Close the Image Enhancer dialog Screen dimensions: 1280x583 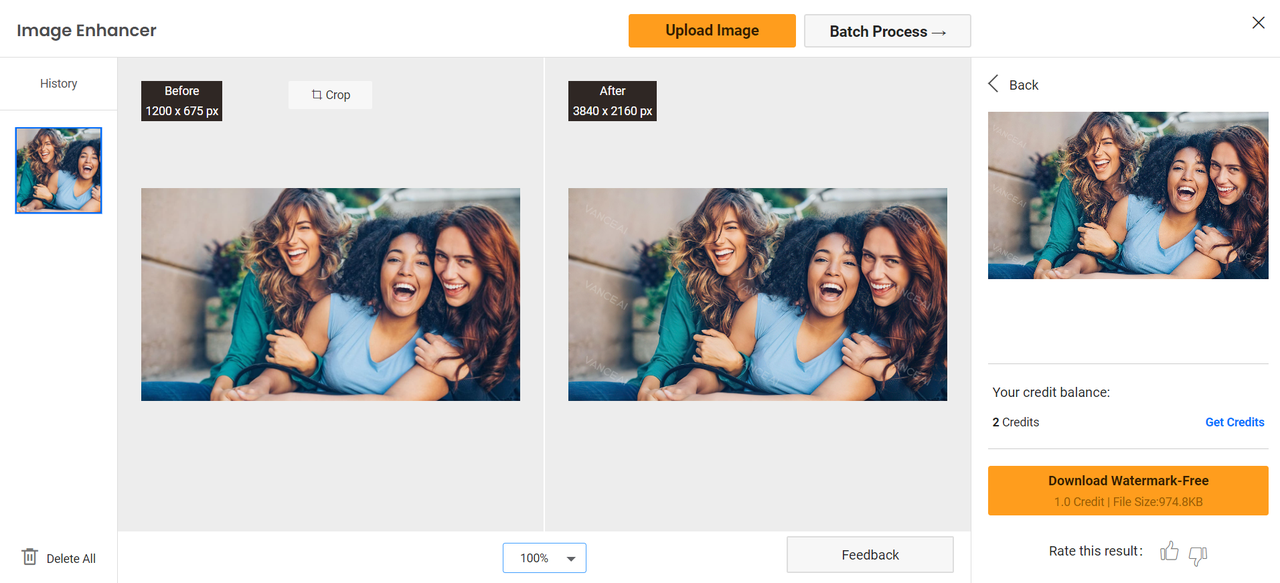pos(1258,23)
